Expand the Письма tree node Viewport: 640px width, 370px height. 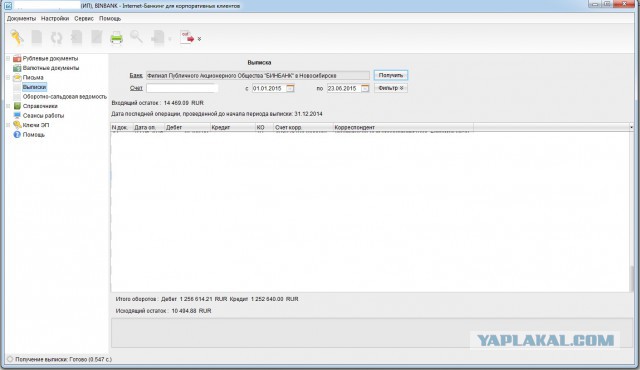pyautogui.click(x=8, y=78)
